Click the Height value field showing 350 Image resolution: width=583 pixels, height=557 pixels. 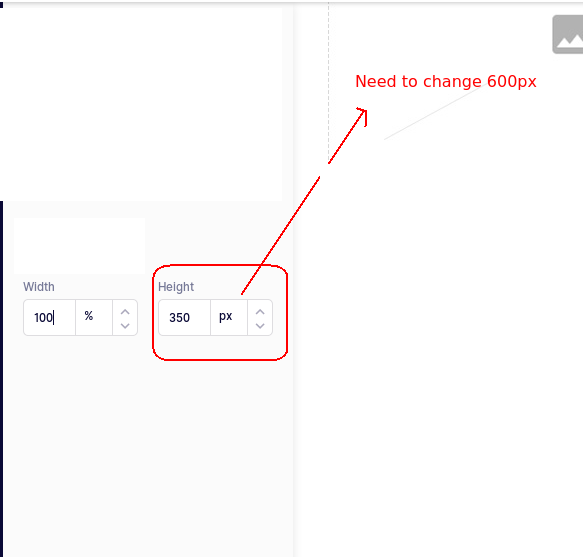(x=184, y=318)
